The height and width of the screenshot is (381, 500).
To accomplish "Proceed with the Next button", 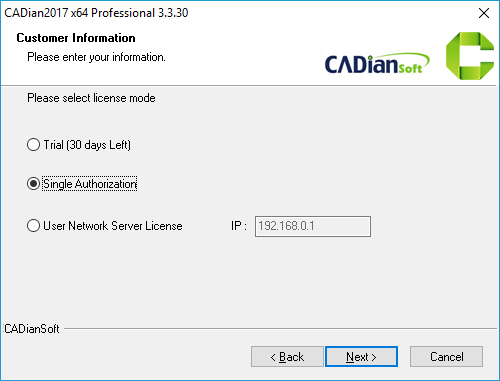I will click(361, 357).
